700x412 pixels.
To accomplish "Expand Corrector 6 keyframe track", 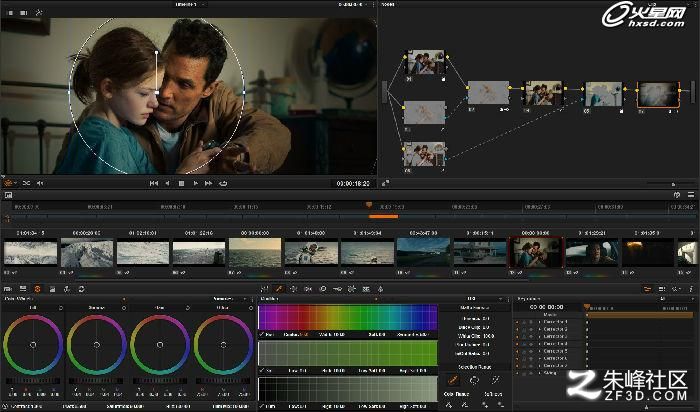I will [539, 358].
